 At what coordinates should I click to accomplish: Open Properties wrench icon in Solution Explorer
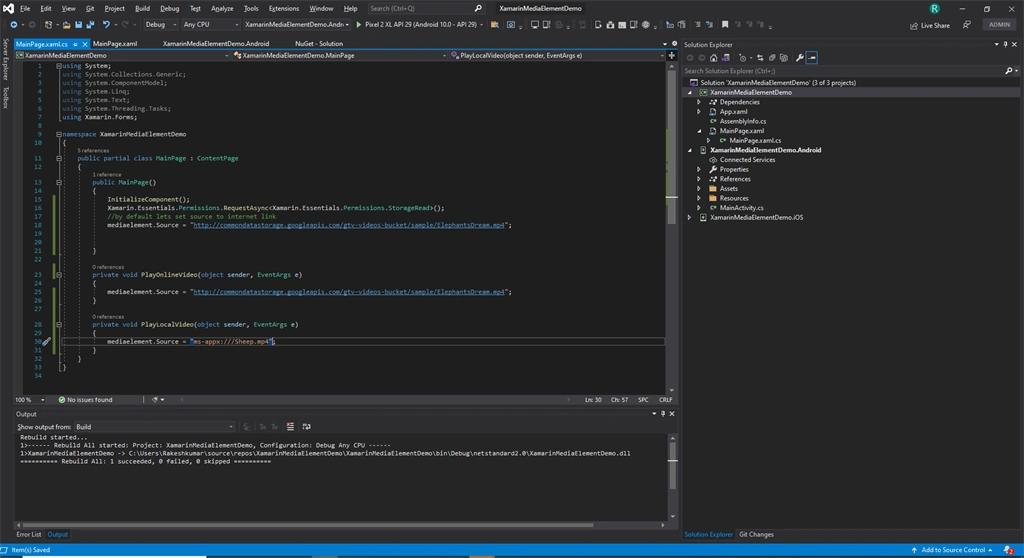(x=799, y=58)
